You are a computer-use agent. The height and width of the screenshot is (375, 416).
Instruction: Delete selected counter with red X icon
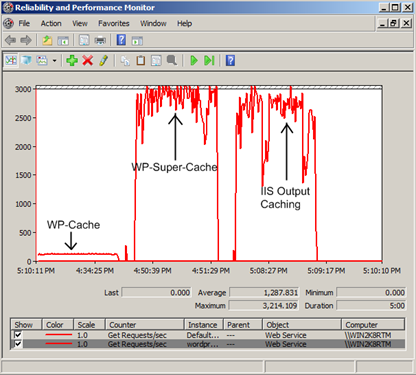coord(88,61)
